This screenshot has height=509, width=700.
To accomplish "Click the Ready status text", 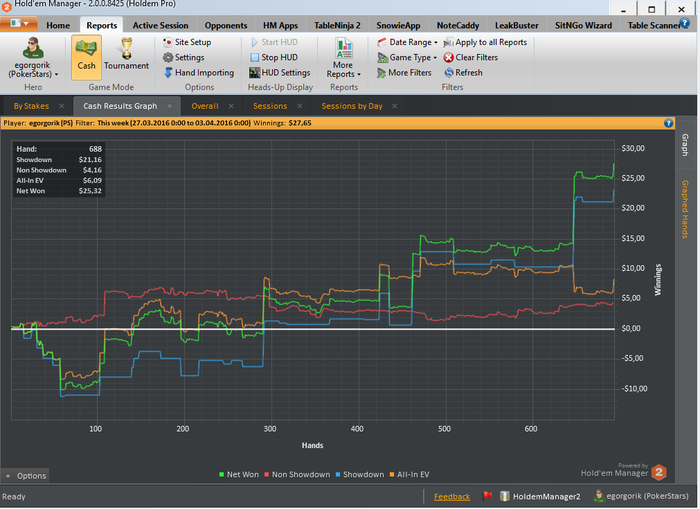I will coord(13,496).
